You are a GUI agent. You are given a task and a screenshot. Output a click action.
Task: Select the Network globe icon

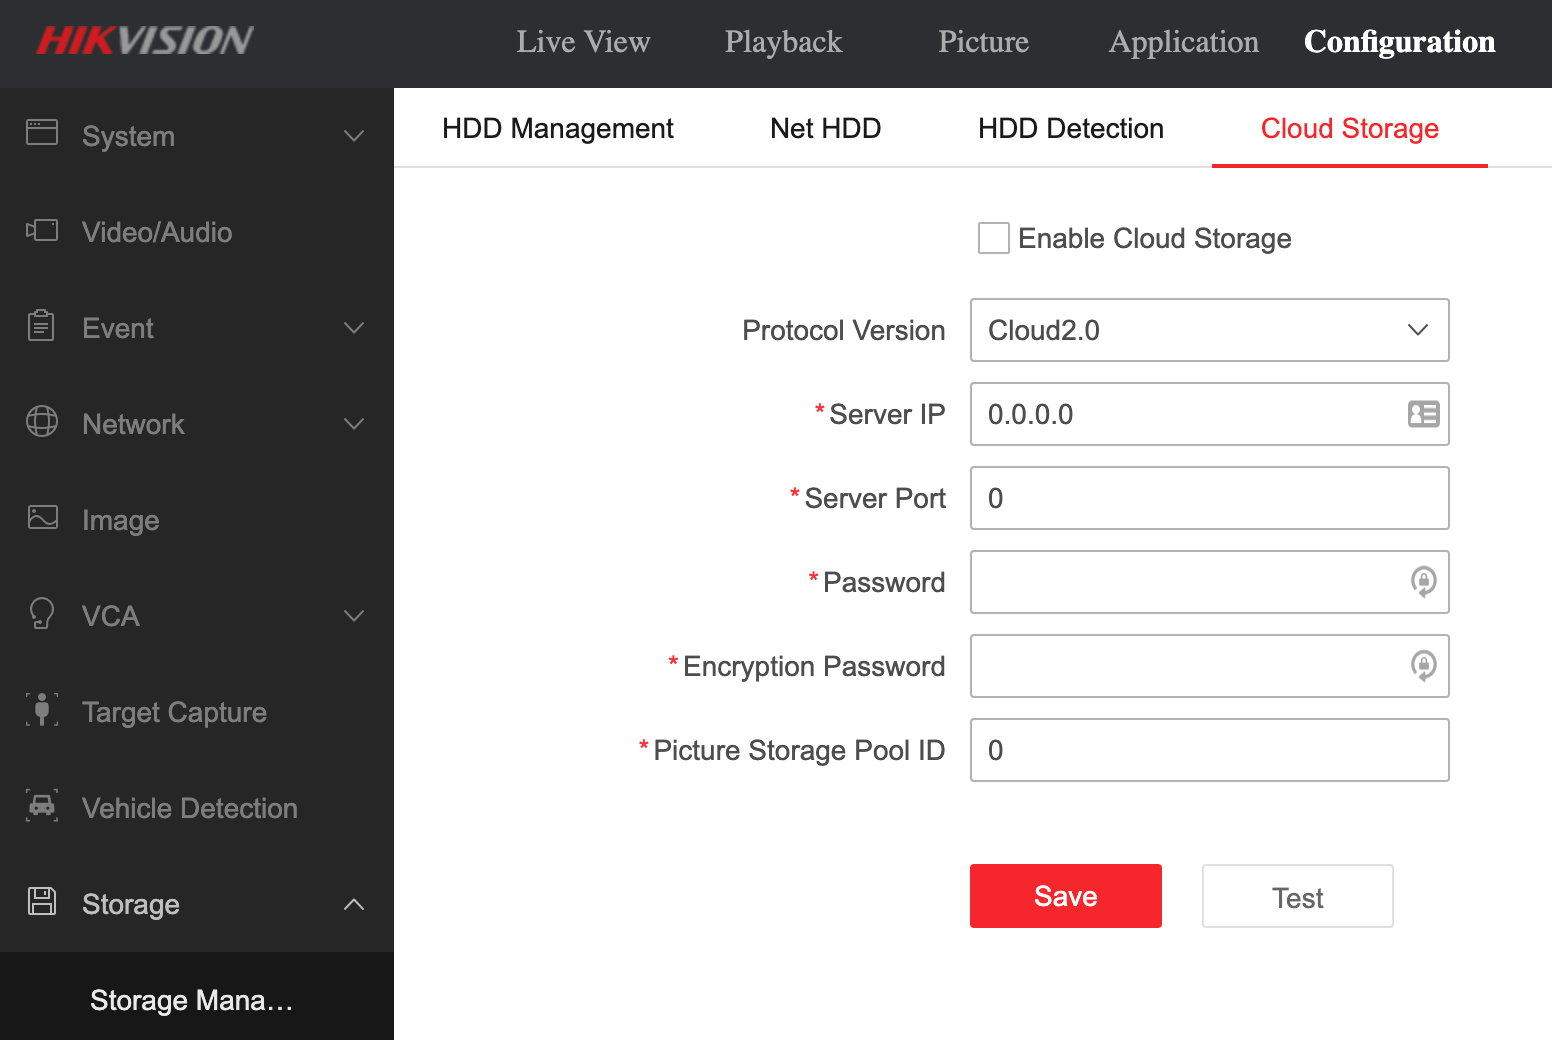42,423
